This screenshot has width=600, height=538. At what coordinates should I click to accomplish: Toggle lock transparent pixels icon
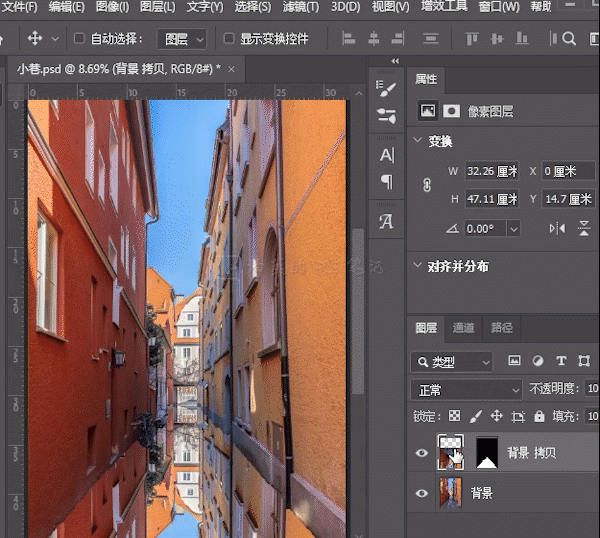(x=454, y=416)
